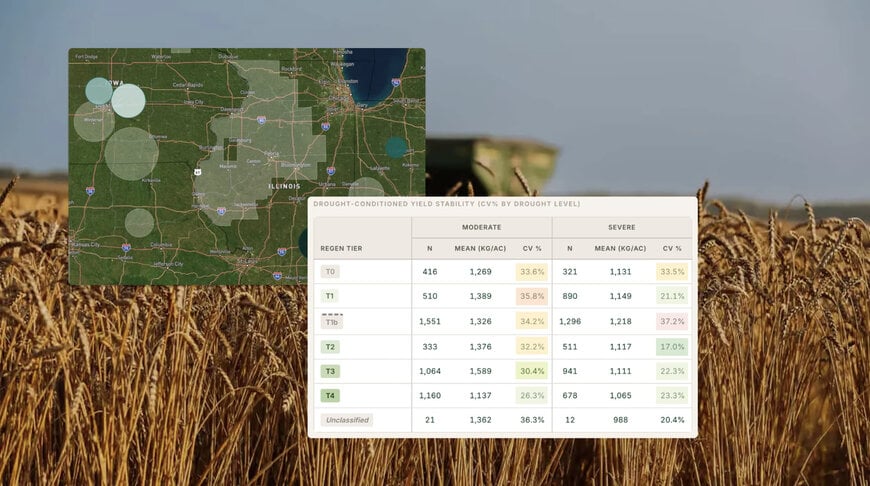
Task: Click the 416 sample count cell
Action: tap(429, 272)
